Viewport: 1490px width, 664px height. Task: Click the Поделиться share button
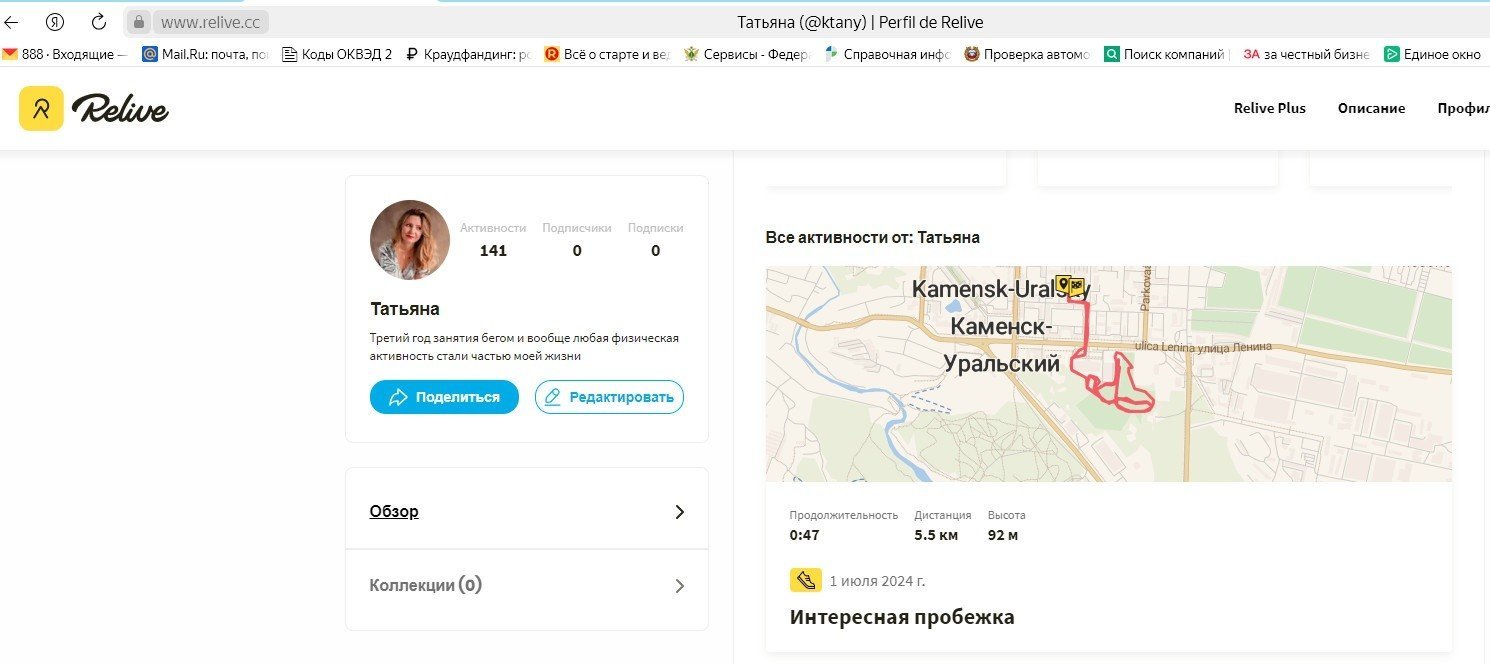(x=444, y=397)
